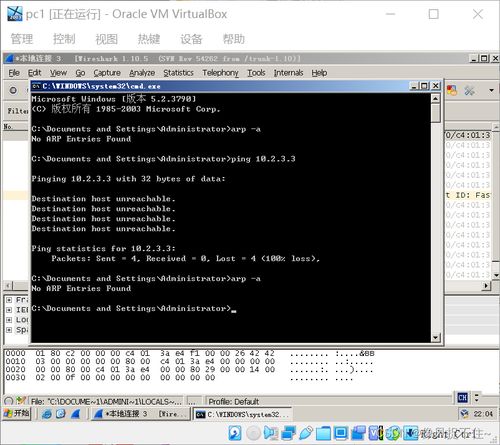Click VirtualBox keyboard capture arrow icon
Image resolution: width=500 pixels, height=445 pixels.
[411, 433]
